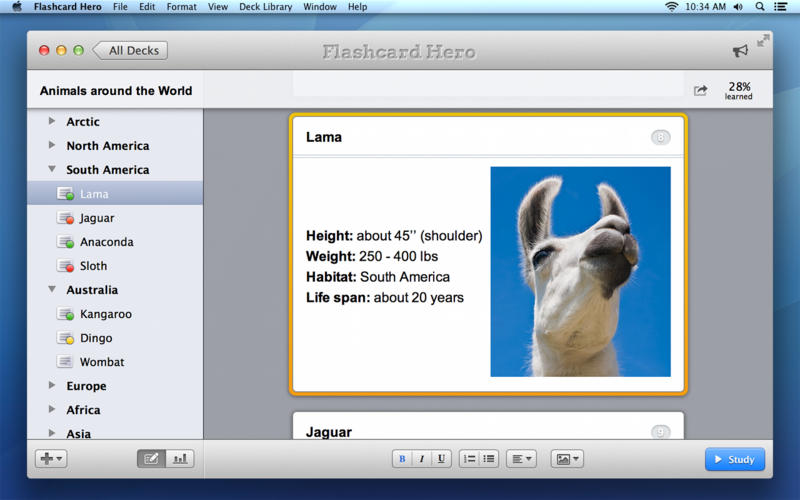Open the insert image dropdown

[567, 459]
